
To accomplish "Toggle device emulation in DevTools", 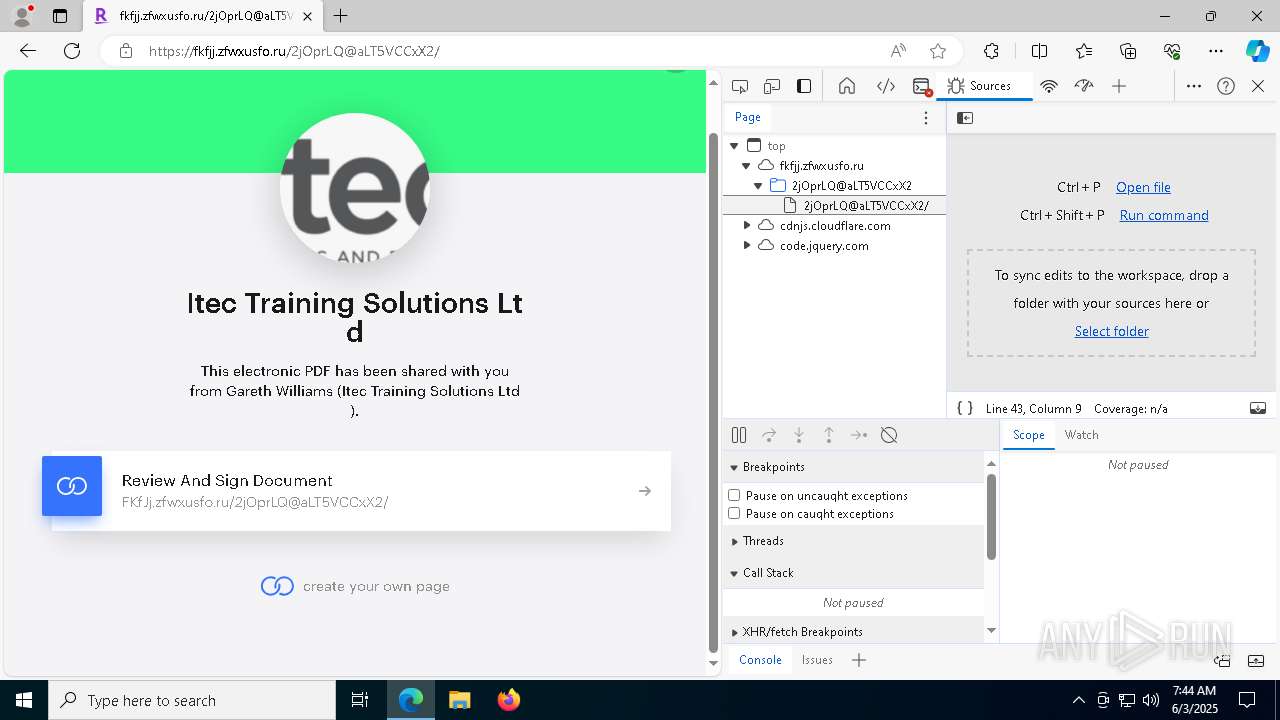I will (772, 86).
